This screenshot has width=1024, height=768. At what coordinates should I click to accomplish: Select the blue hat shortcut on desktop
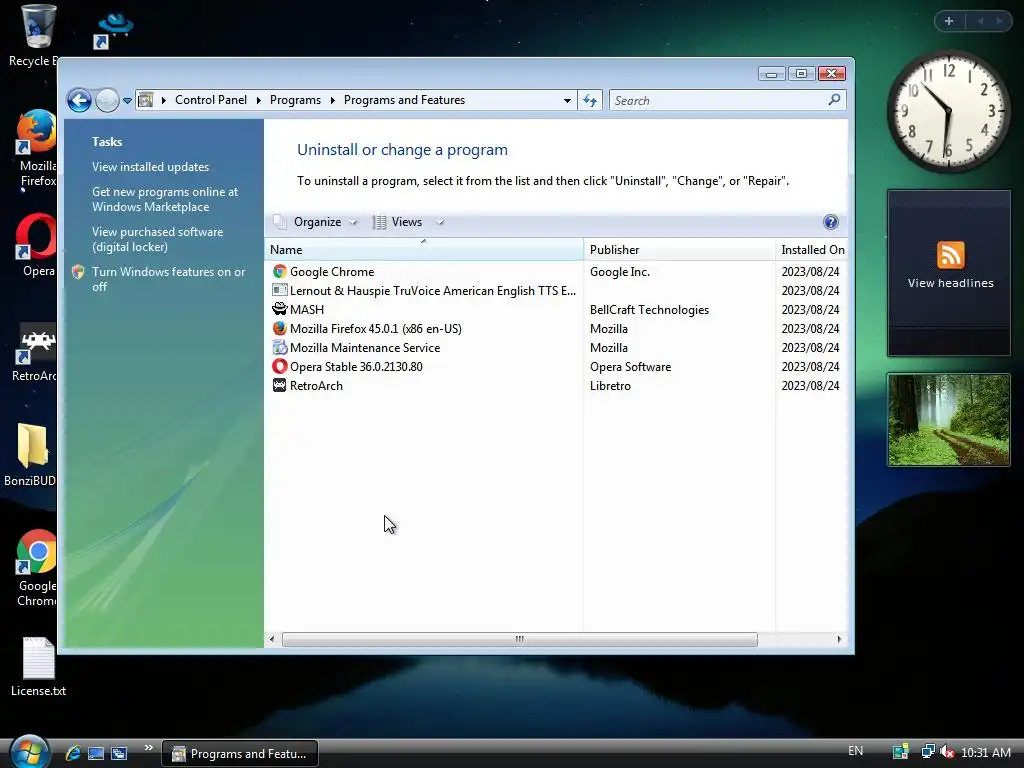tap(114, 31)
